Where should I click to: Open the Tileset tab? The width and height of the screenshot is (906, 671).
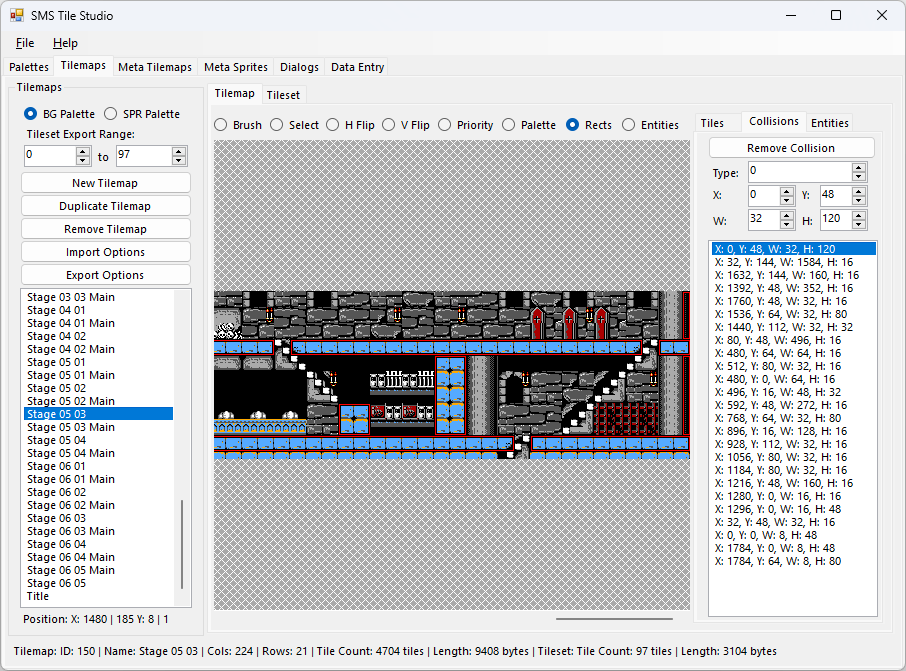click(283, 95)
